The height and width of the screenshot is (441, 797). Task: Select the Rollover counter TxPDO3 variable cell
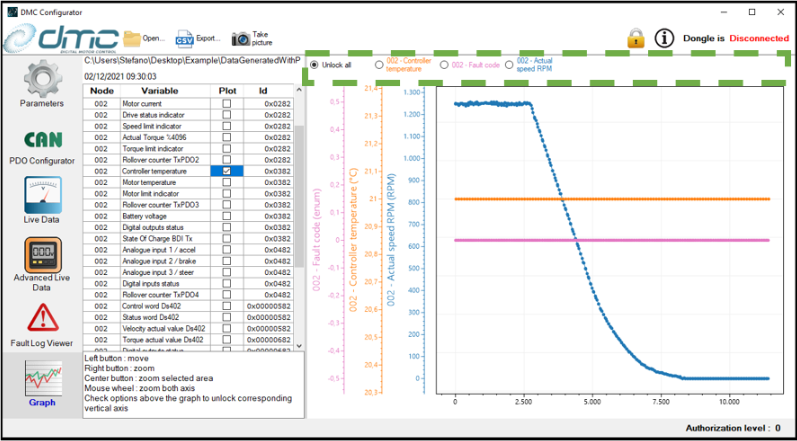[165, 205]
